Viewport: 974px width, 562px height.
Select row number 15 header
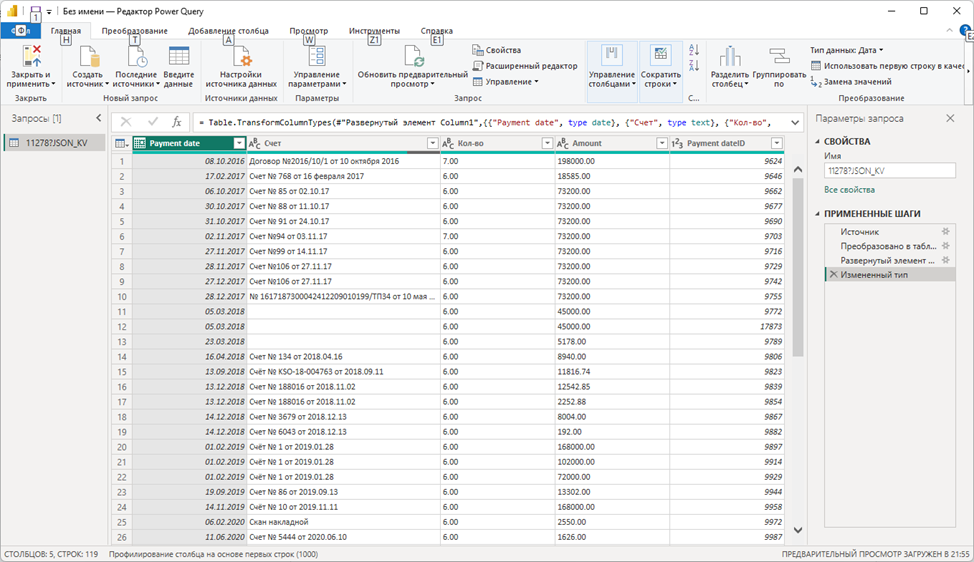coord(122,372)
